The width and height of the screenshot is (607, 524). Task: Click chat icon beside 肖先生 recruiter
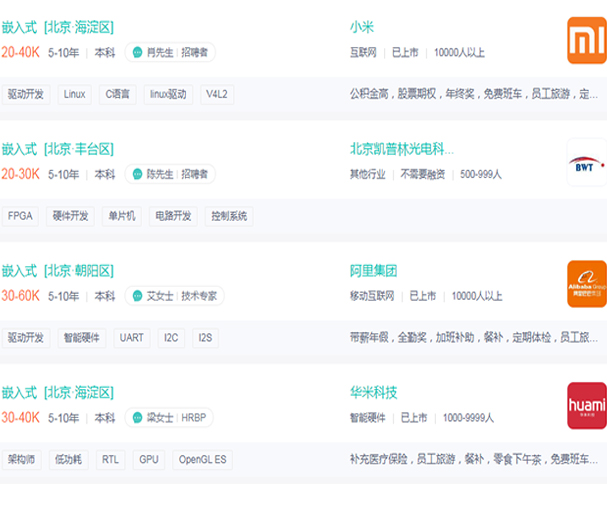[137, 52]
